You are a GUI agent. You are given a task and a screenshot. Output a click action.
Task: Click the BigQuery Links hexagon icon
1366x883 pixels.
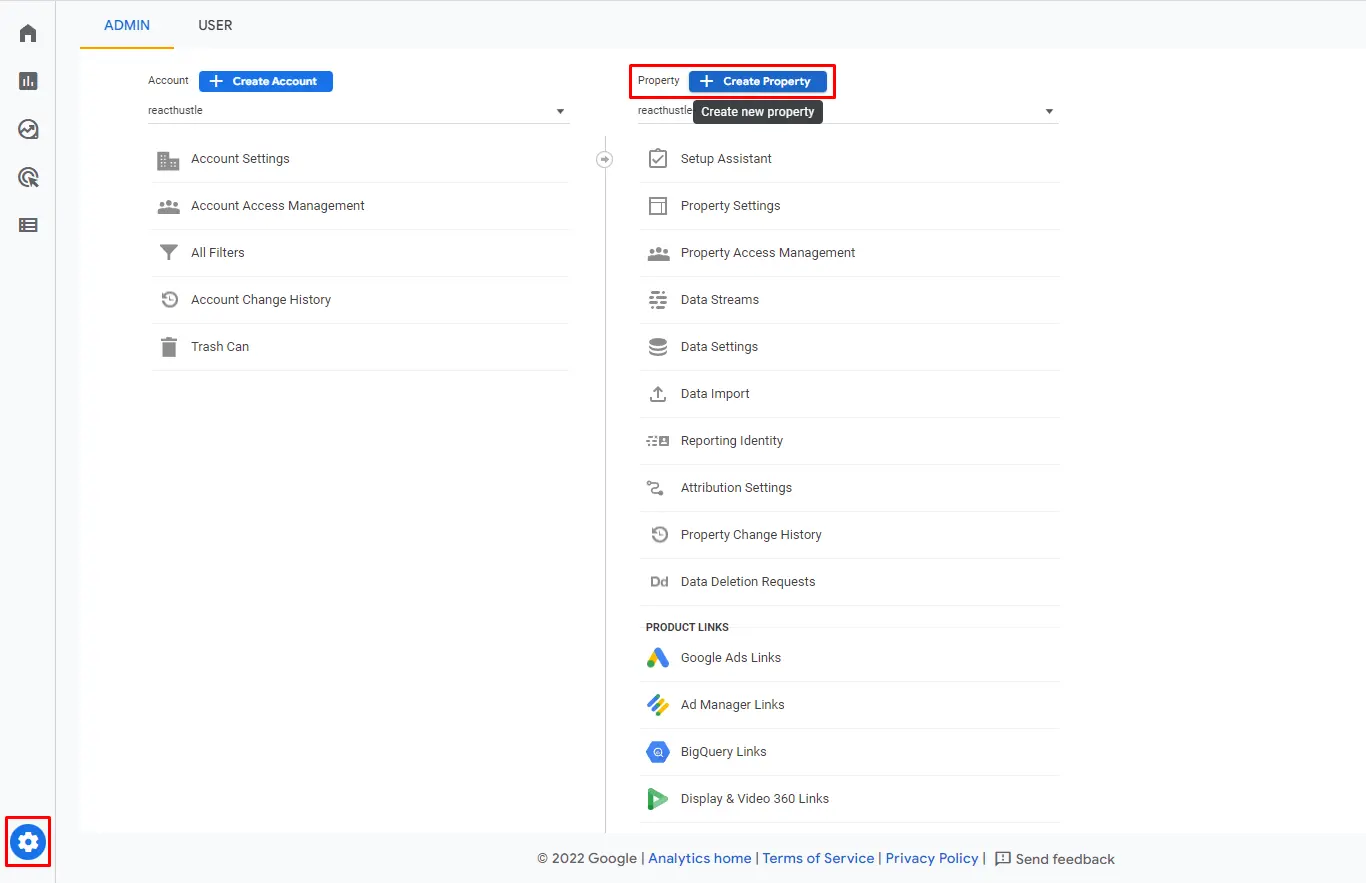pyautogui.click(x=657, y=752)
